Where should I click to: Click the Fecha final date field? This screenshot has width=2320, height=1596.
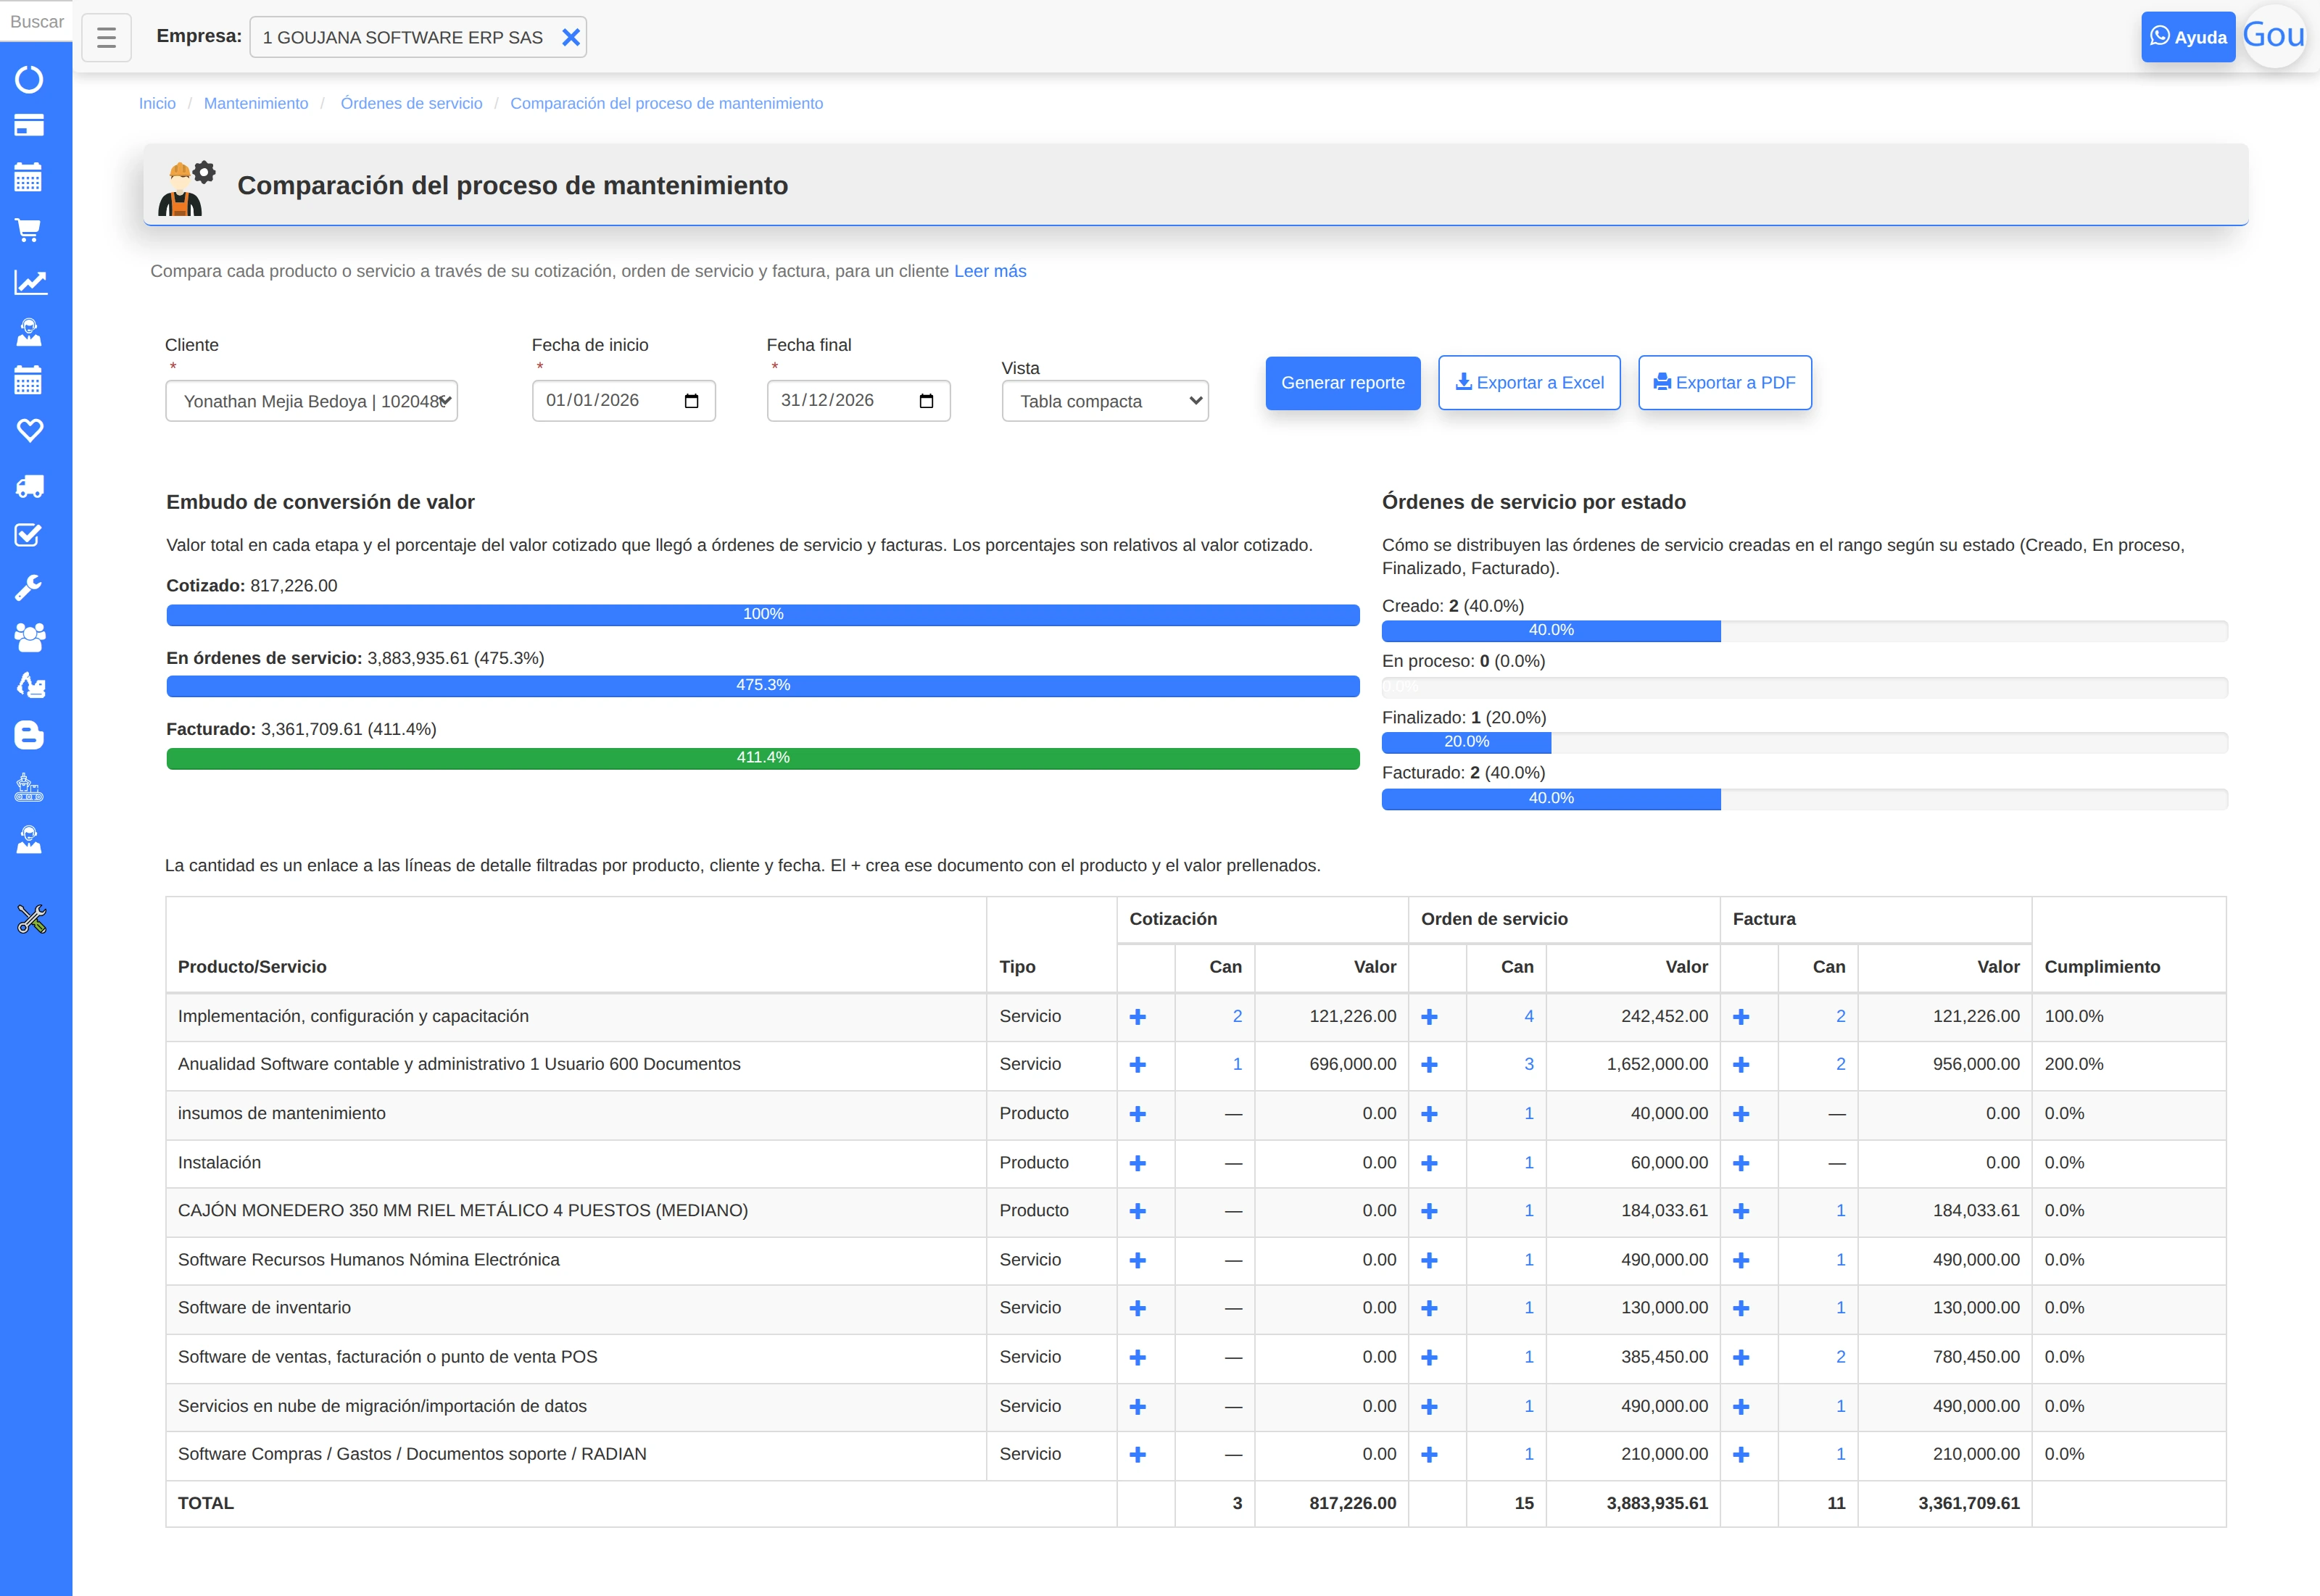pos(859,401)
